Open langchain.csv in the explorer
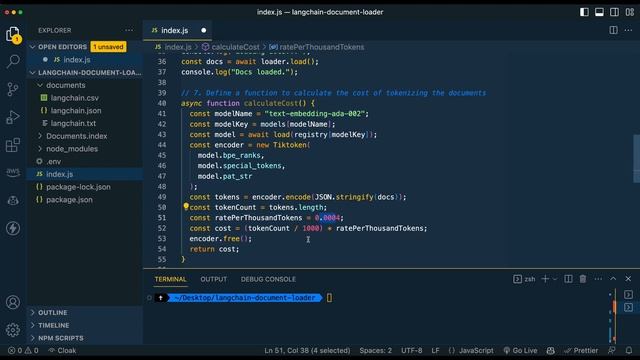Screen dimensions: 640x360 (75, 98)
